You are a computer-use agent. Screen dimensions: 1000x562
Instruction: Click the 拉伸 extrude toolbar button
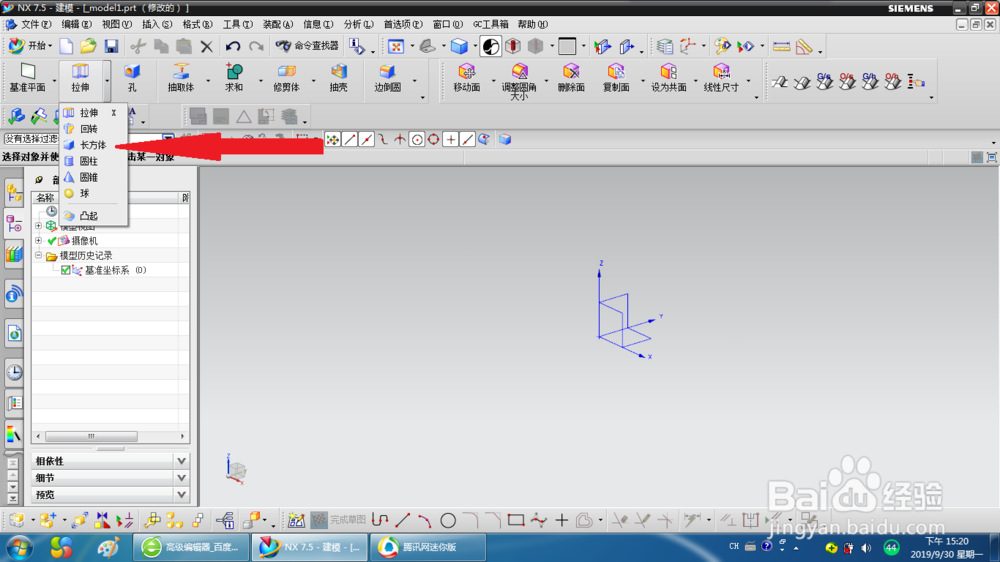coord(80,78)
